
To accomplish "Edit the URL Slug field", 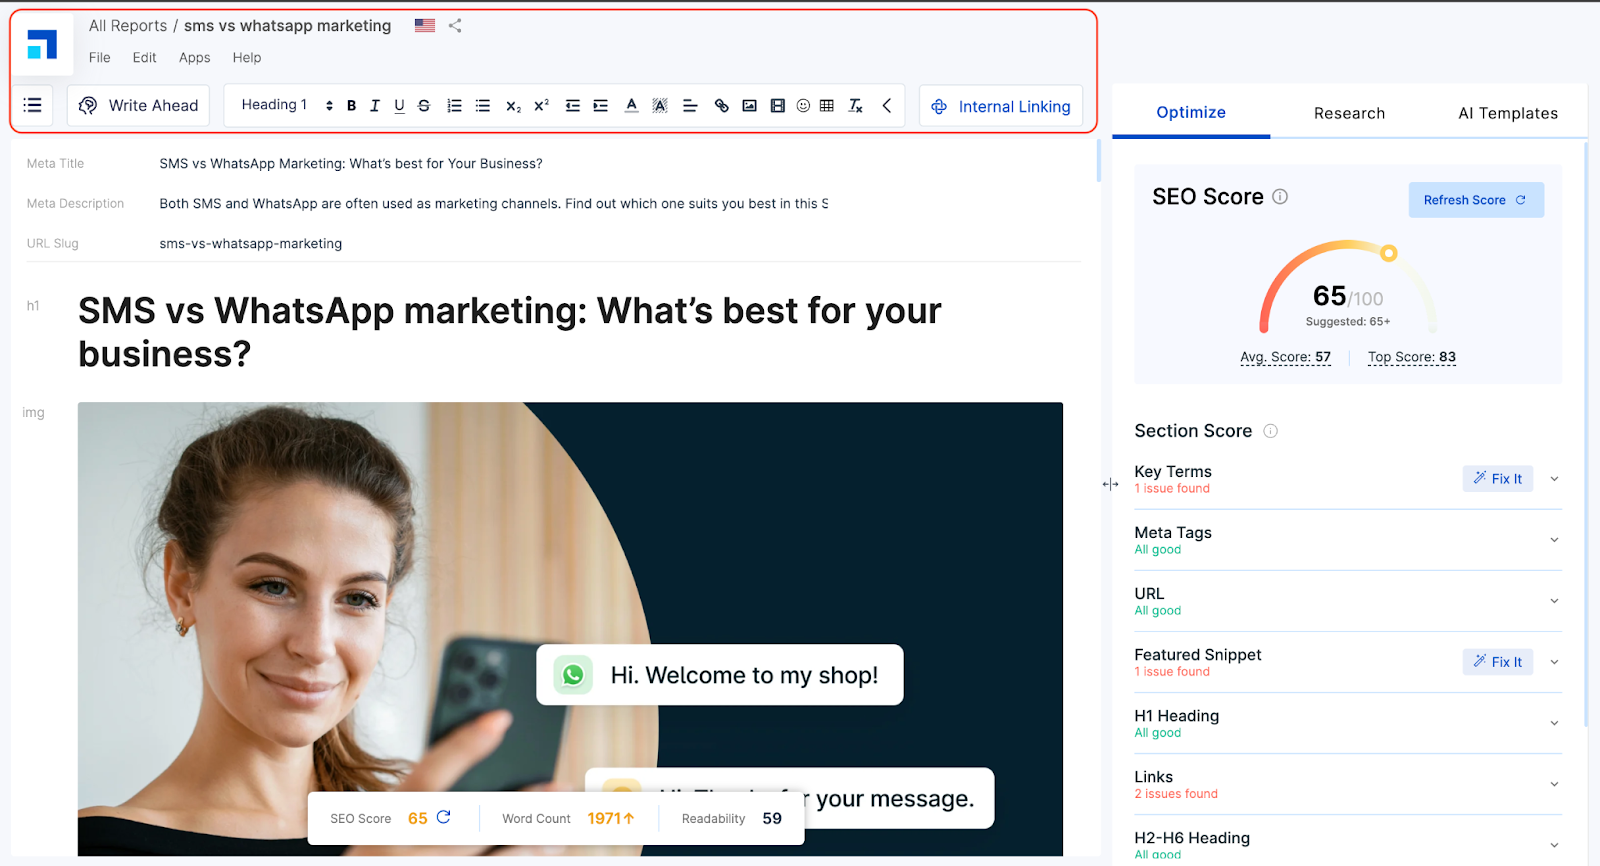I will (x=620, y=243).
